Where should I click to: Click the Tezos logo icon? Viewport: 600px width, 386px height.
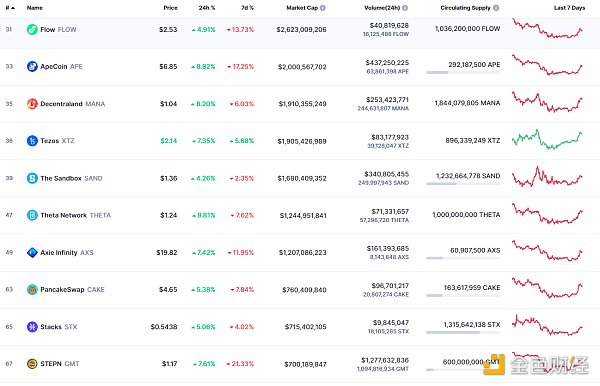(x=32, y=141)
